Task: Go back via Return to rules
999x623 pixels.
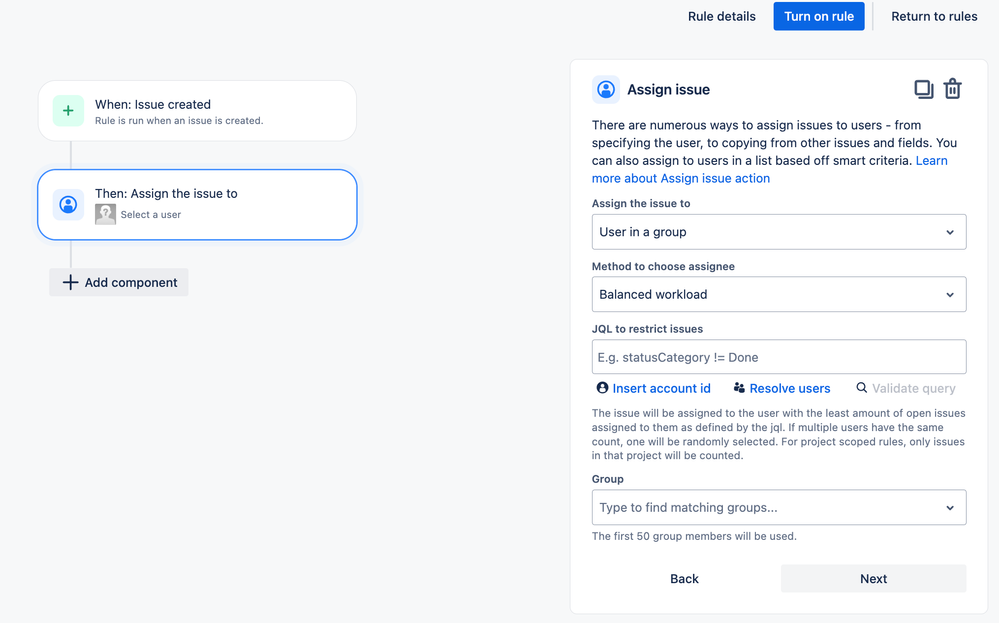Action: point(934,17)
